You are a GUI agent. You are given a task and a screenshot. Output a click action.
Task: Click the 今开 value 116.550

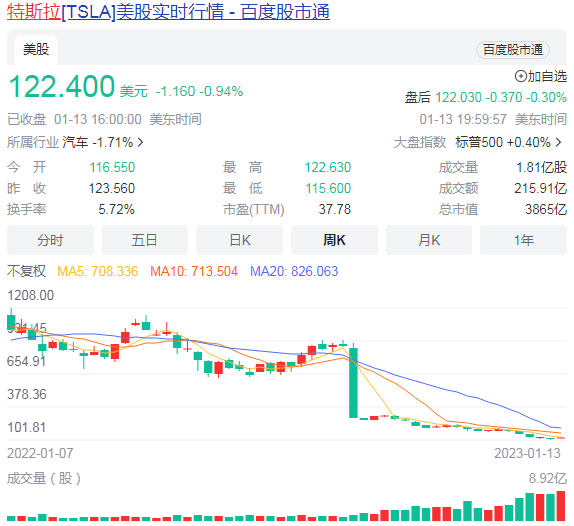click(112, 168)
